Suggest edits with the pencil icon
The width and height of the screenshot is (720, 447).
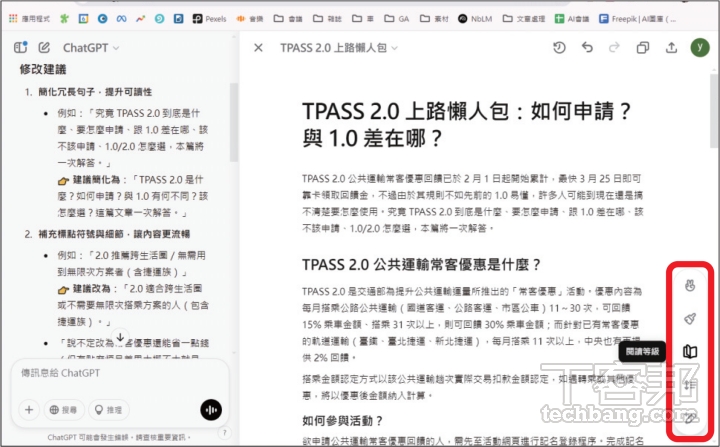(690, 418)
